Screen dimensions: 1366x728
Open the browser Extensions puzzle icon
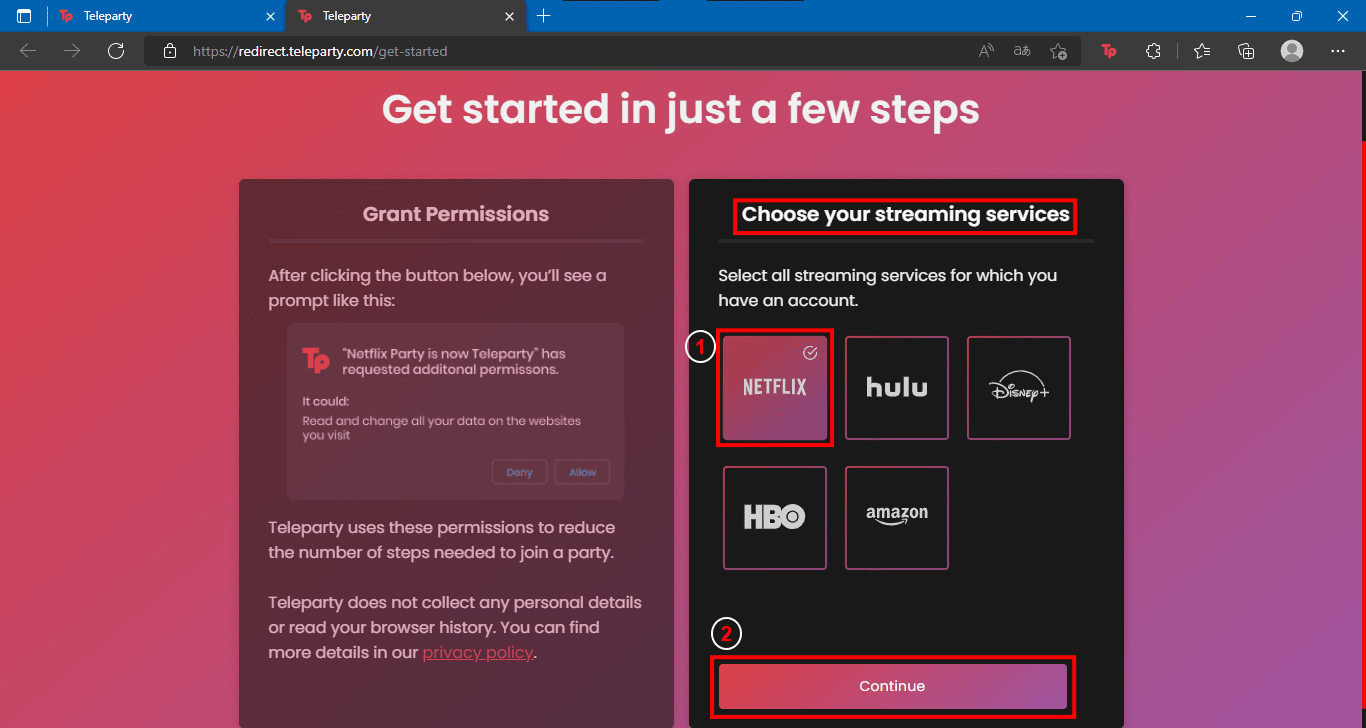click(1153, 51)
